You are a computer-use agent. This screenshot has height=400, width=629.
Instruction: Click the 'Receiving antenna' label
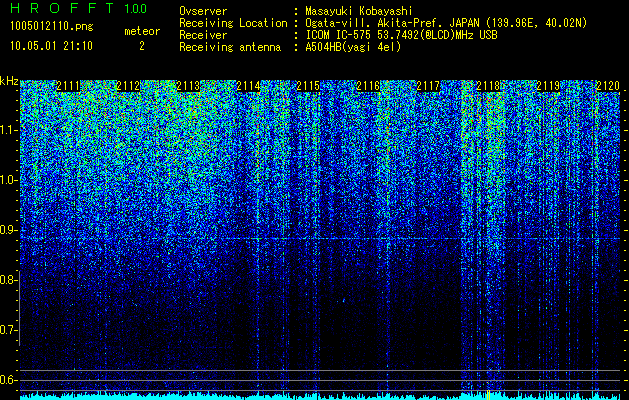[x=230, y=47]
